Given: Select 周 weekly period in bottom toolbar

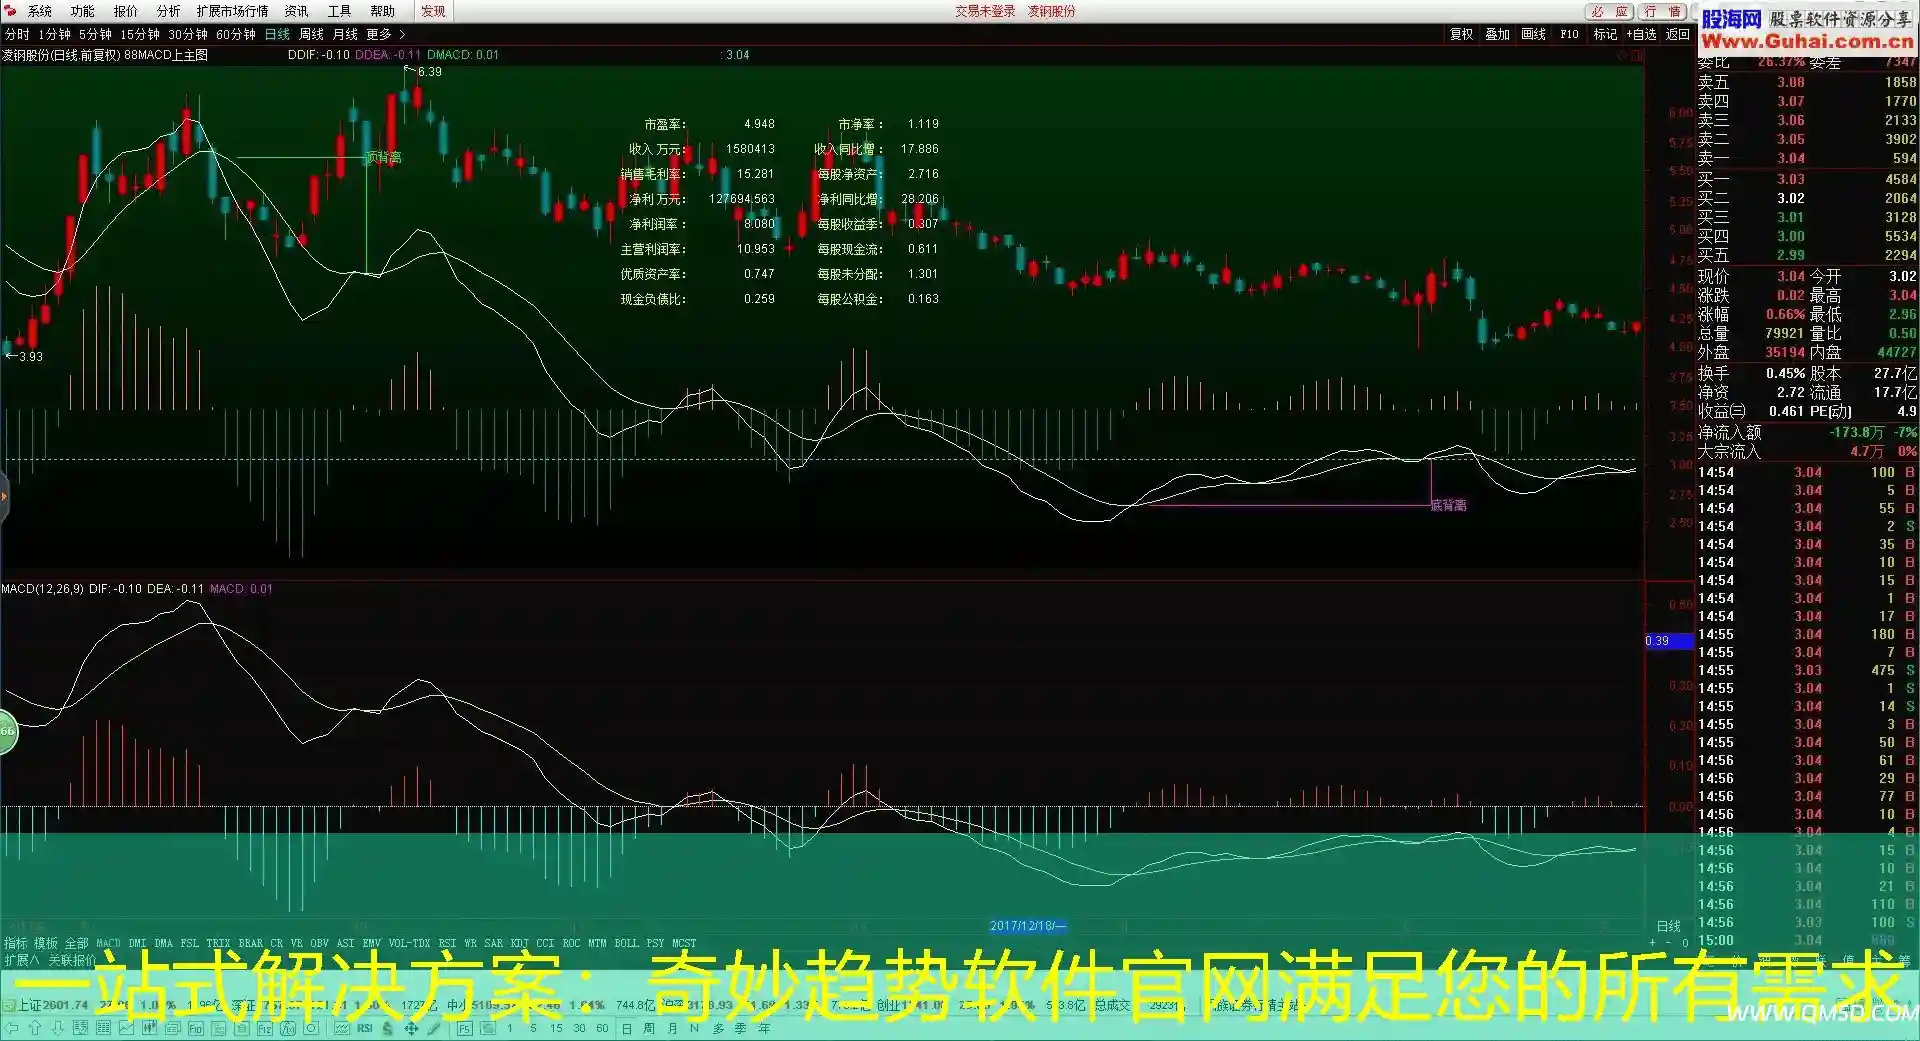Looking at the screenshot, I should click(648, 1028).
